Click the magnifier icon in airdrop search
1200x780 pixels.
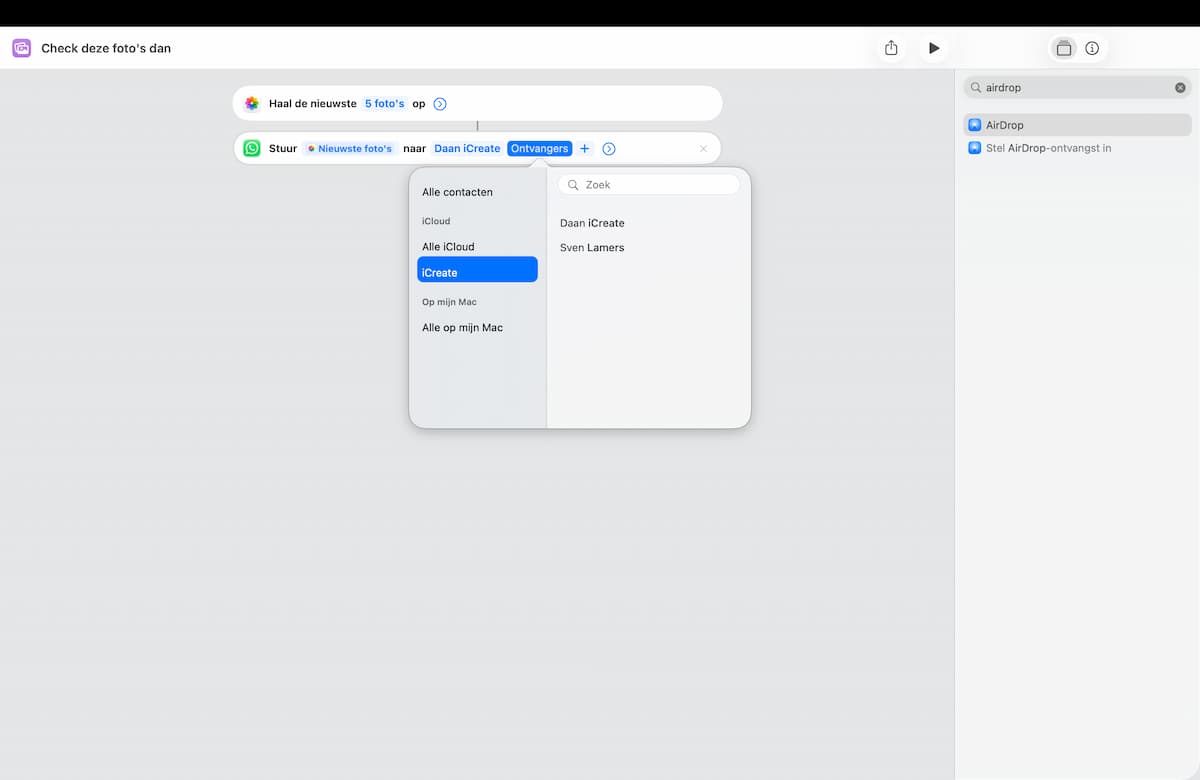click(976, 88)
